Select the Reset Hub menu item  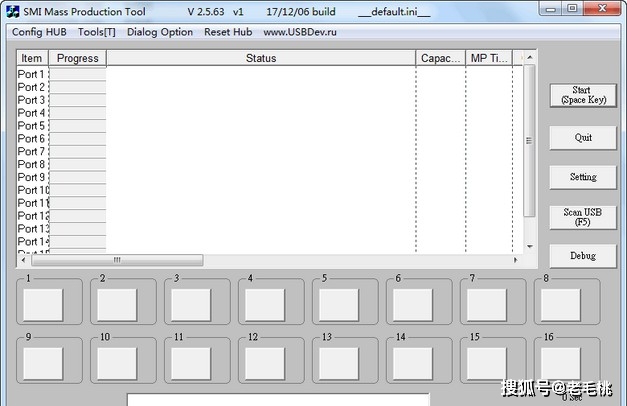[228, 32]
